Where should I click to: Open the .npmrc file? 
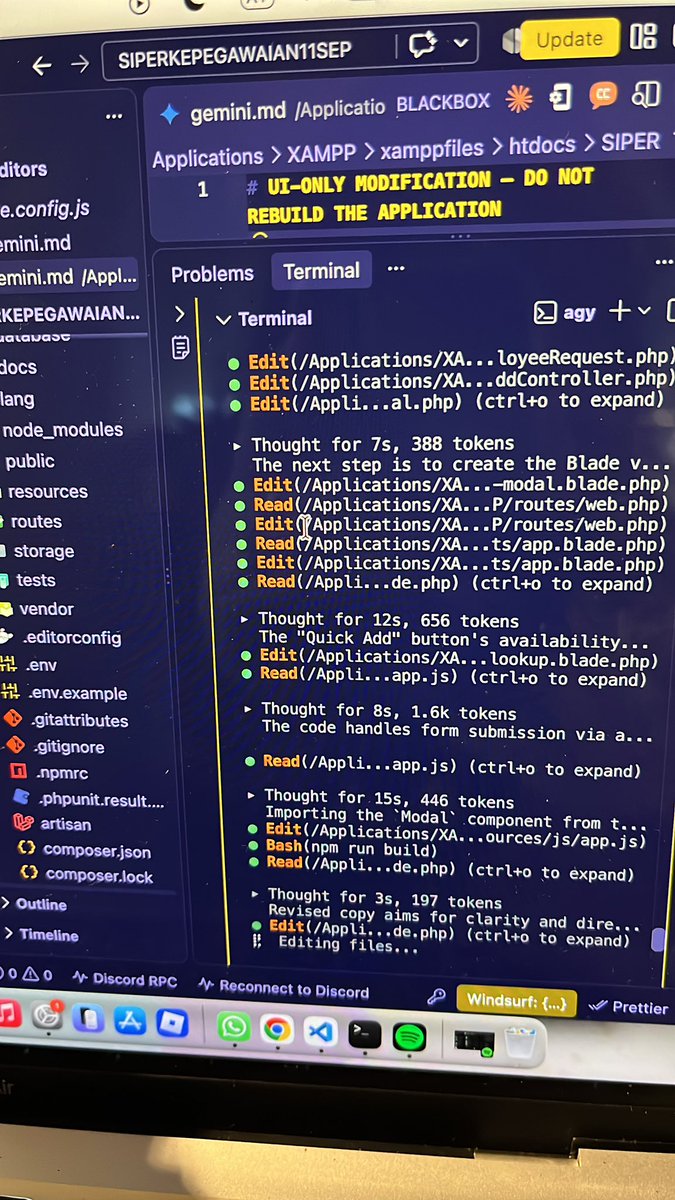[60, 772]
